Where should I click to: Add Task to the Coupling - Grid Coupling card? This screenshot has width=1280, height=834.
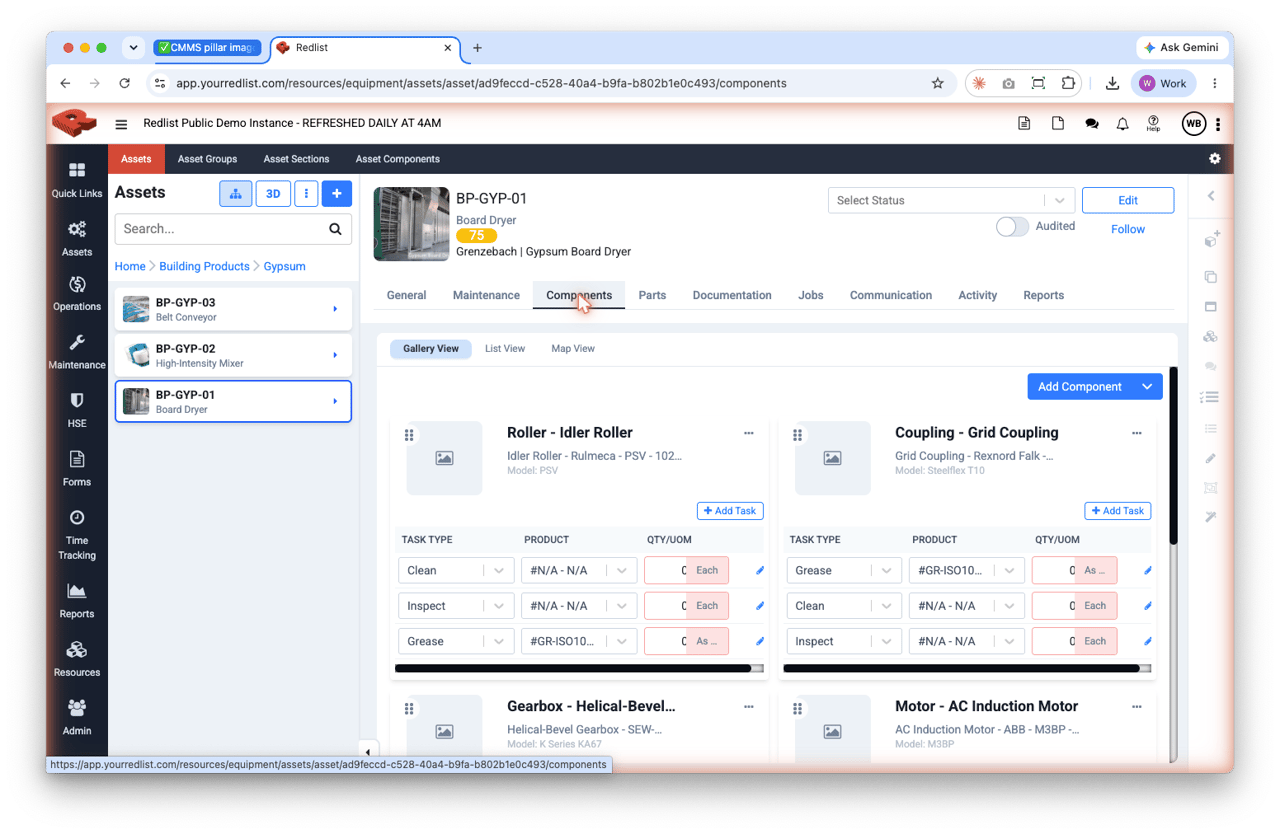pyautogui.click(x=1118, y=511)
